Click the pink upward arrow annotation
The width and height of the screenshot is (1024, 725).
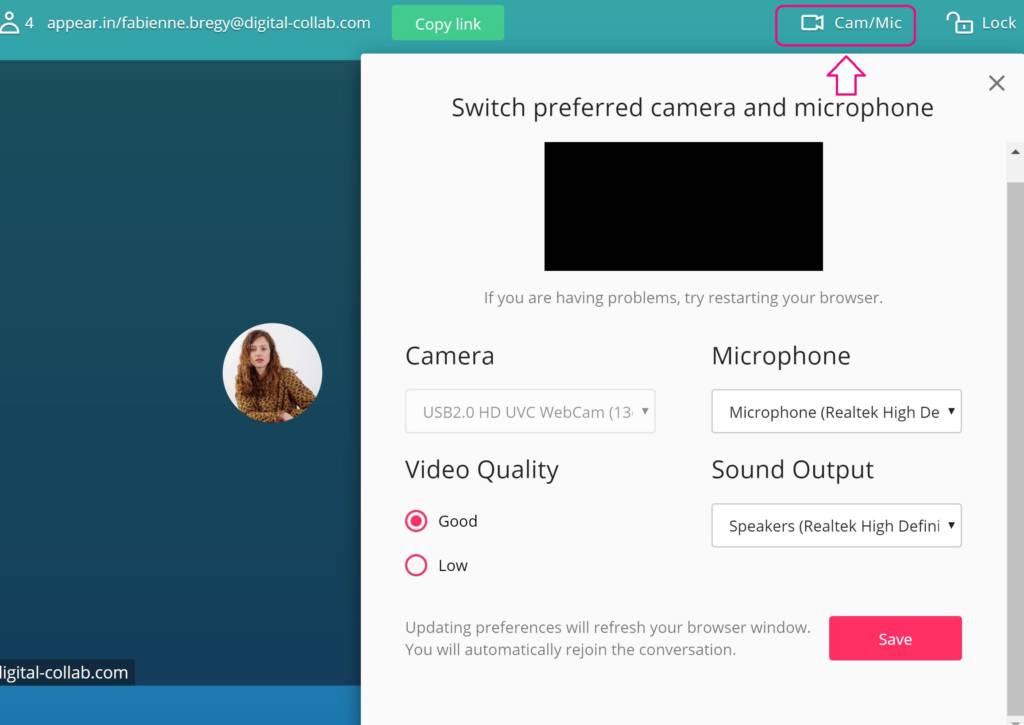click(846, 75)
